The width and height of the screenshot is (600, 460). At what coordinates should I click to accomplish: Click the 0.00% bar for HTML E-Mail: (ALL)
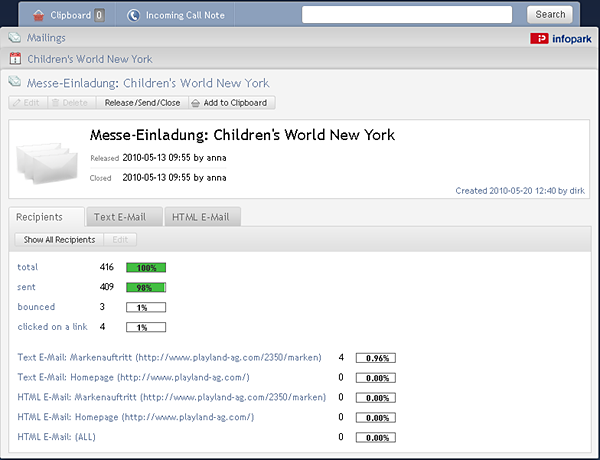pos(376,437)
